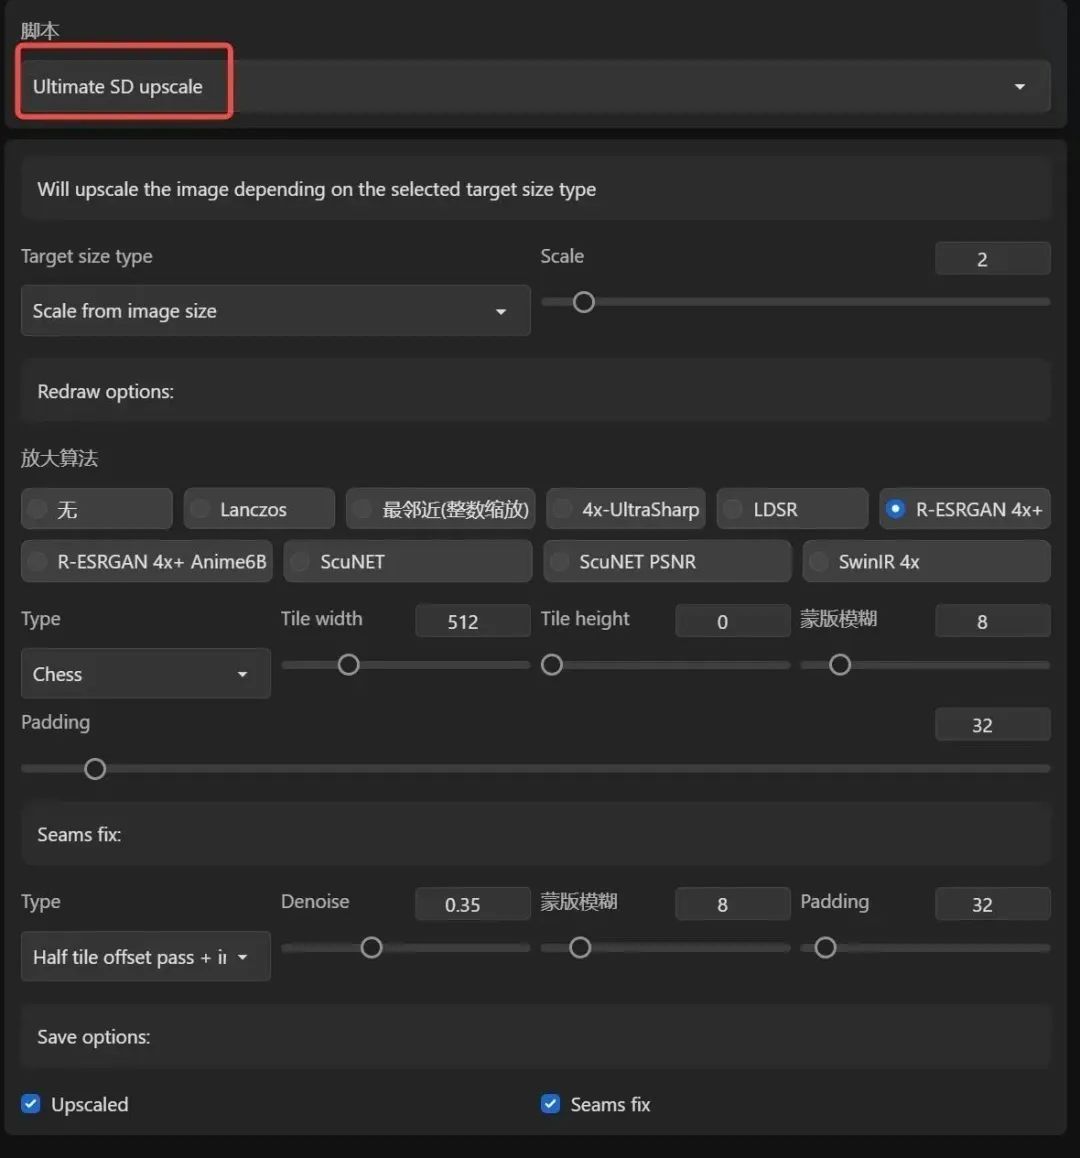1080x1158 pixels.
Task: Click the Chess dropdown arrow icon
Action: point(242,674)
